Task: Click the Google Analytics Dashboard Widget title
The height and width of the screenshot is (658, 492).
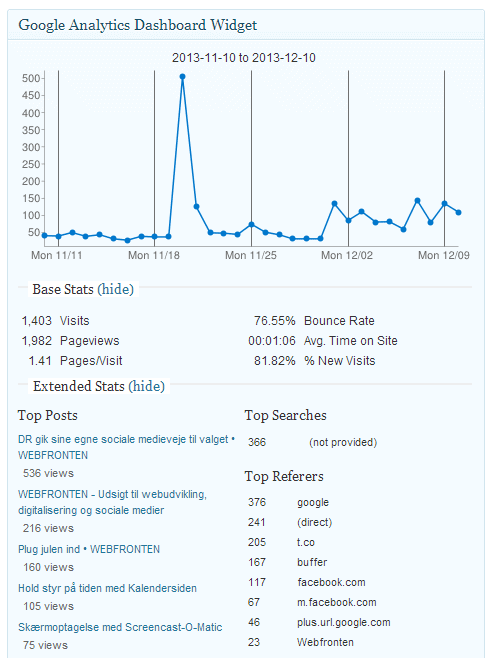Action: pos(138,25)
